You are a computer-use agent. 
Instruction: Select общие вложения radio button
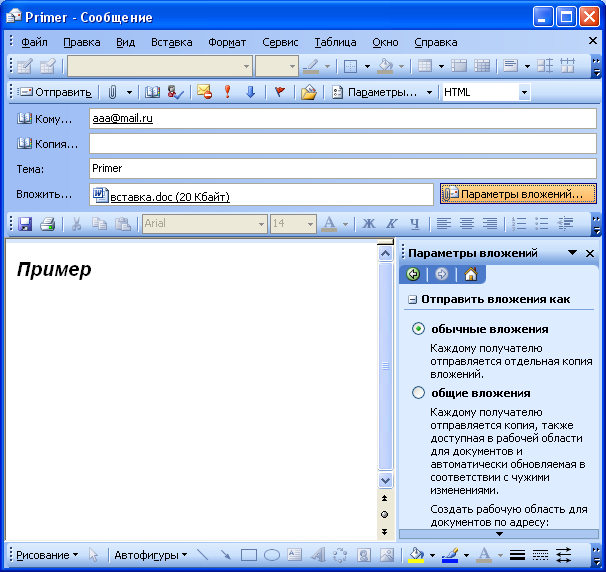(x=418, y=393)
